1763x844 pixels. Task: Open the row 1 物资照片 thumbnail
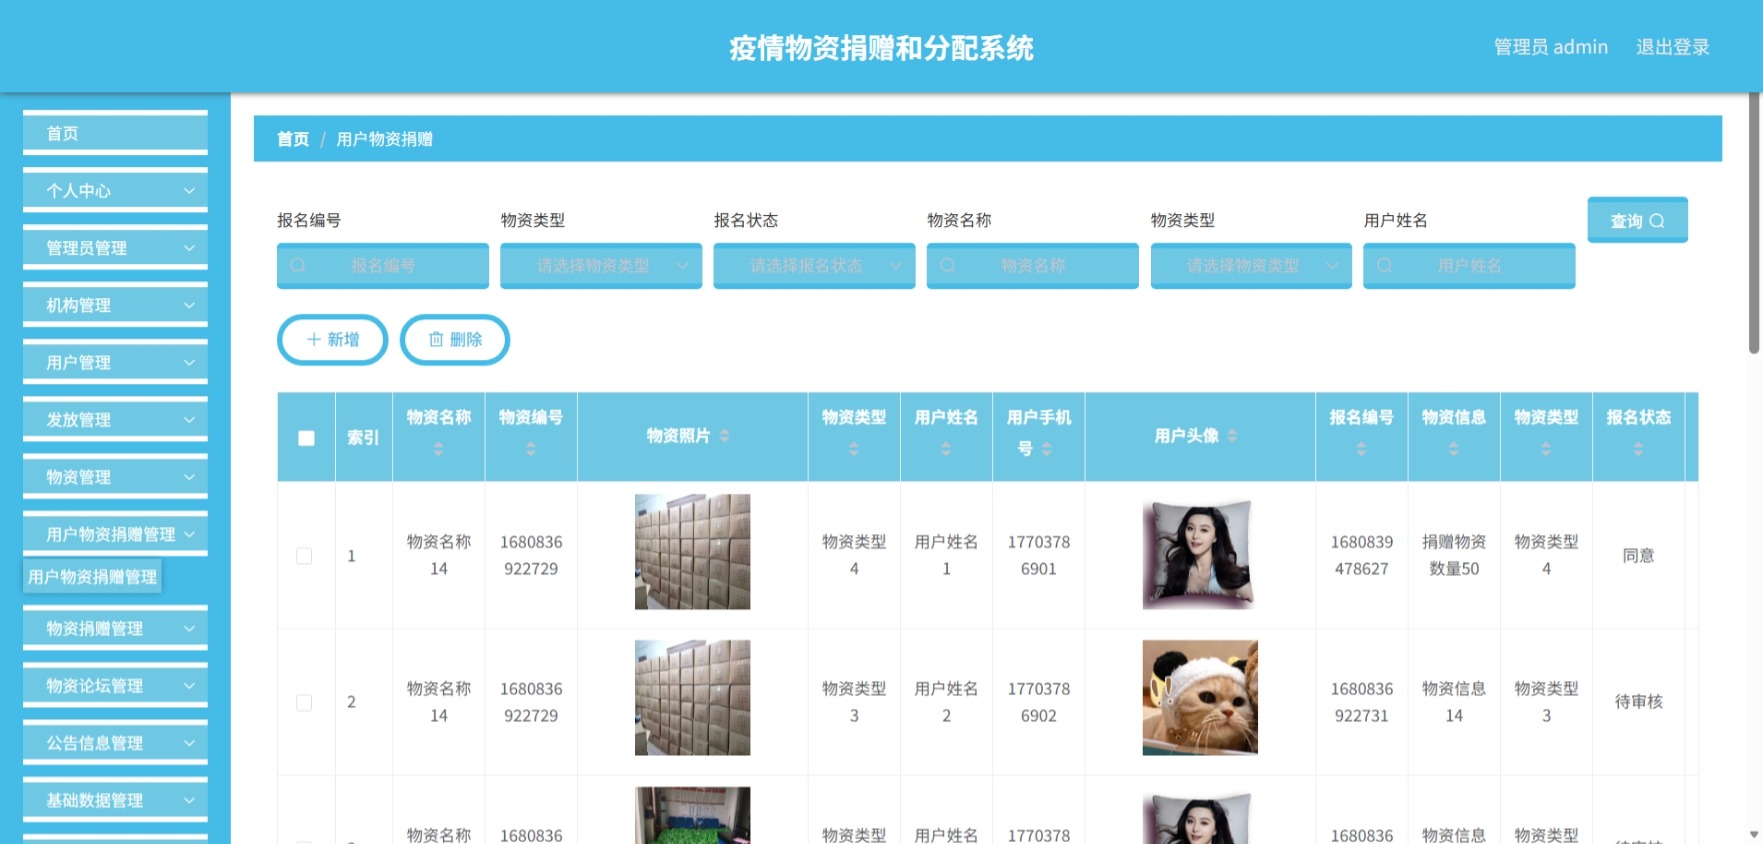692,552
